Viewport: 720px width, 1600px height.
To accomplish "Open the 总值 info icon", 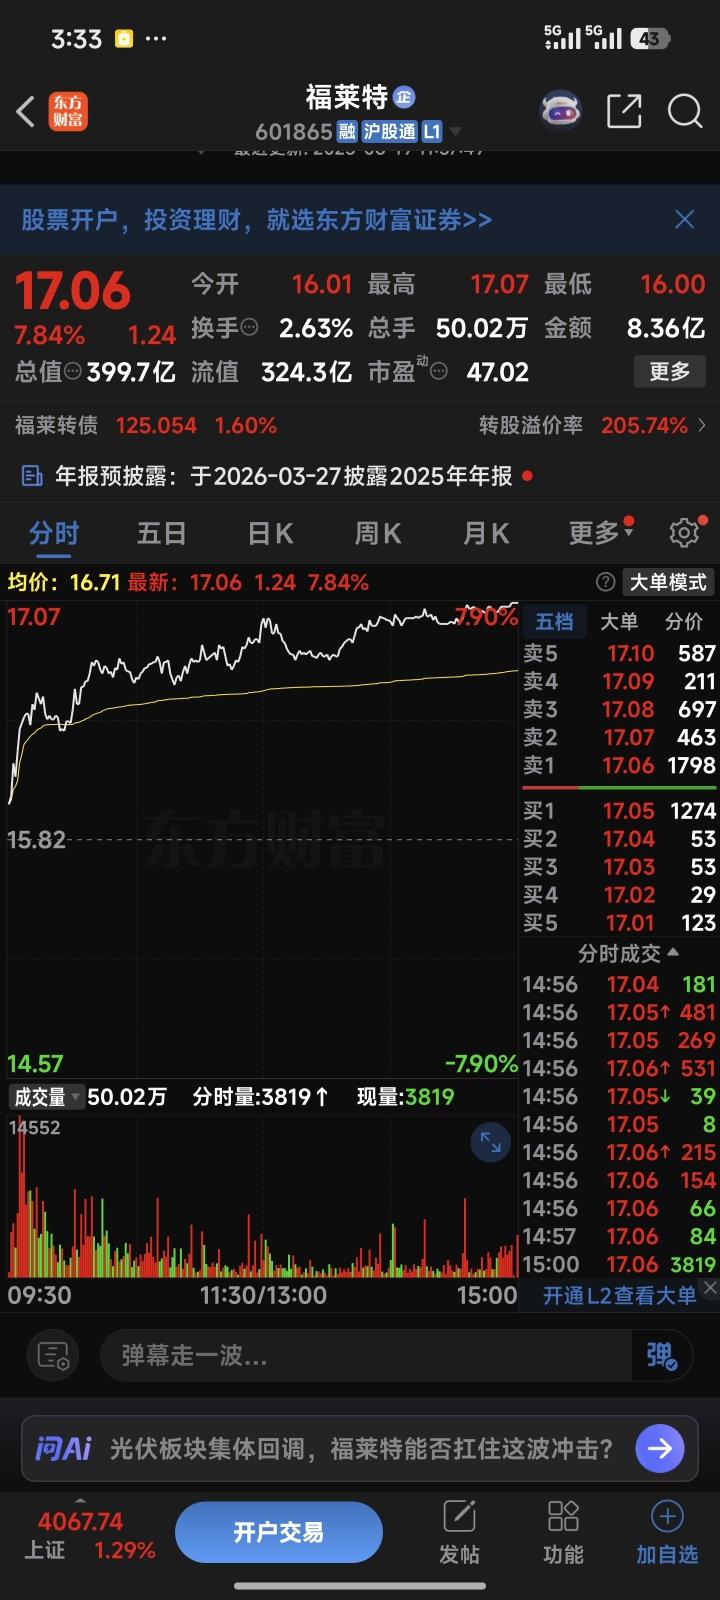I will click(x=73, y=372).
